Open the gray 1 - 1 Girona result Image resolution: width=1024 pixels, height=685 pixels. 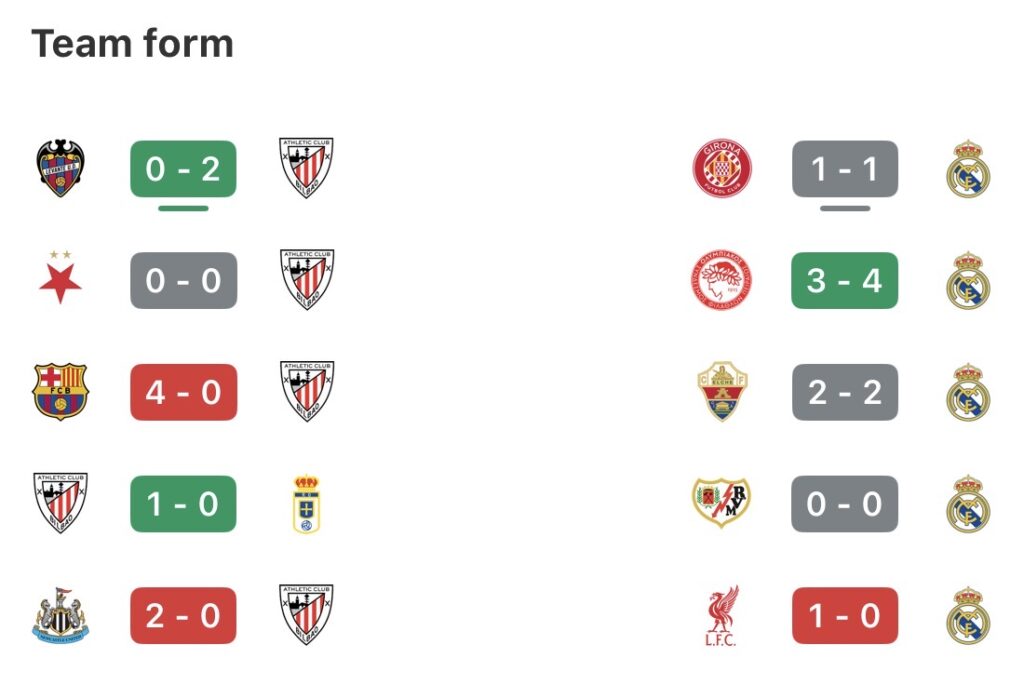tap(845, 168)
